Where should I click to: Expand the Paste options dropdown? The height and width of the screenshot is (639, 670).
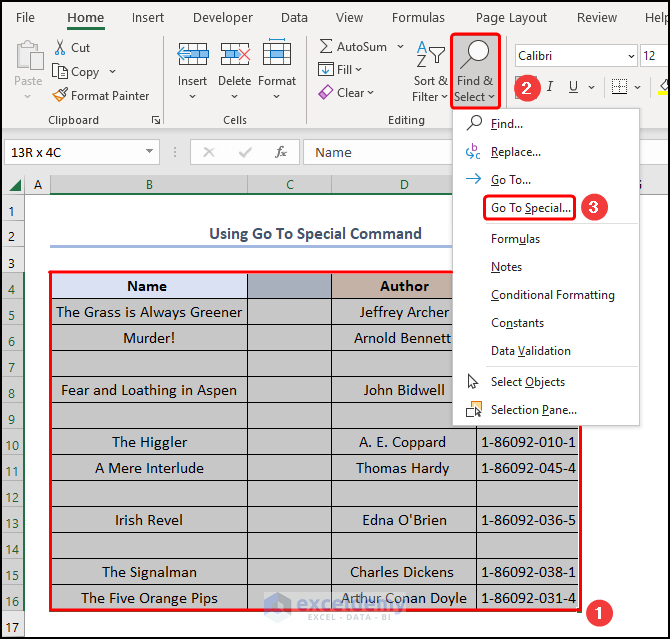tap(28, 97)
